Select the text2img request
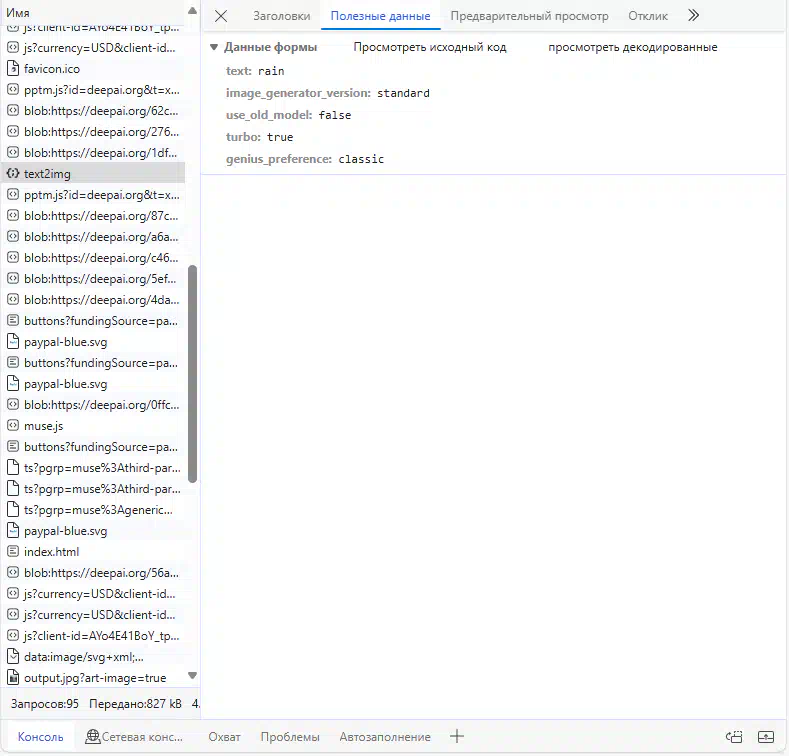The image size is (789, 756). click(94, 174)
